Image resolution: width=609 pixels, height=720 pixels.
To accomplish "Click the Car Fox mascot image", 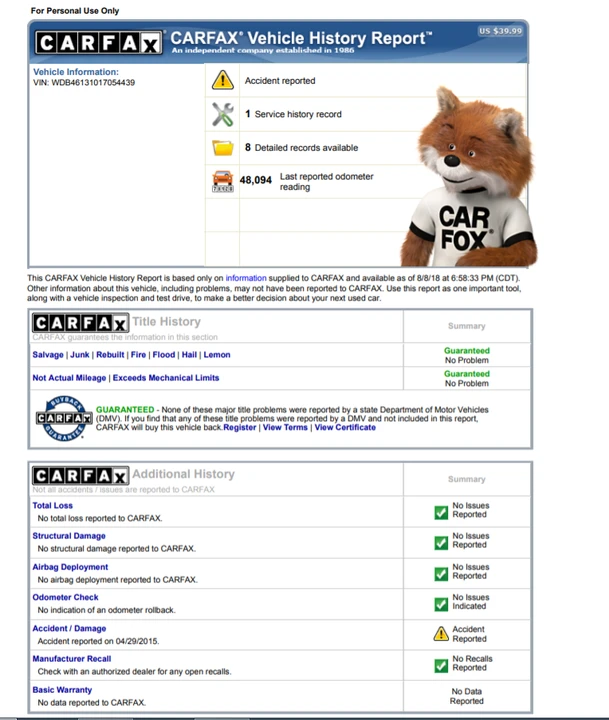I will 468,177.
